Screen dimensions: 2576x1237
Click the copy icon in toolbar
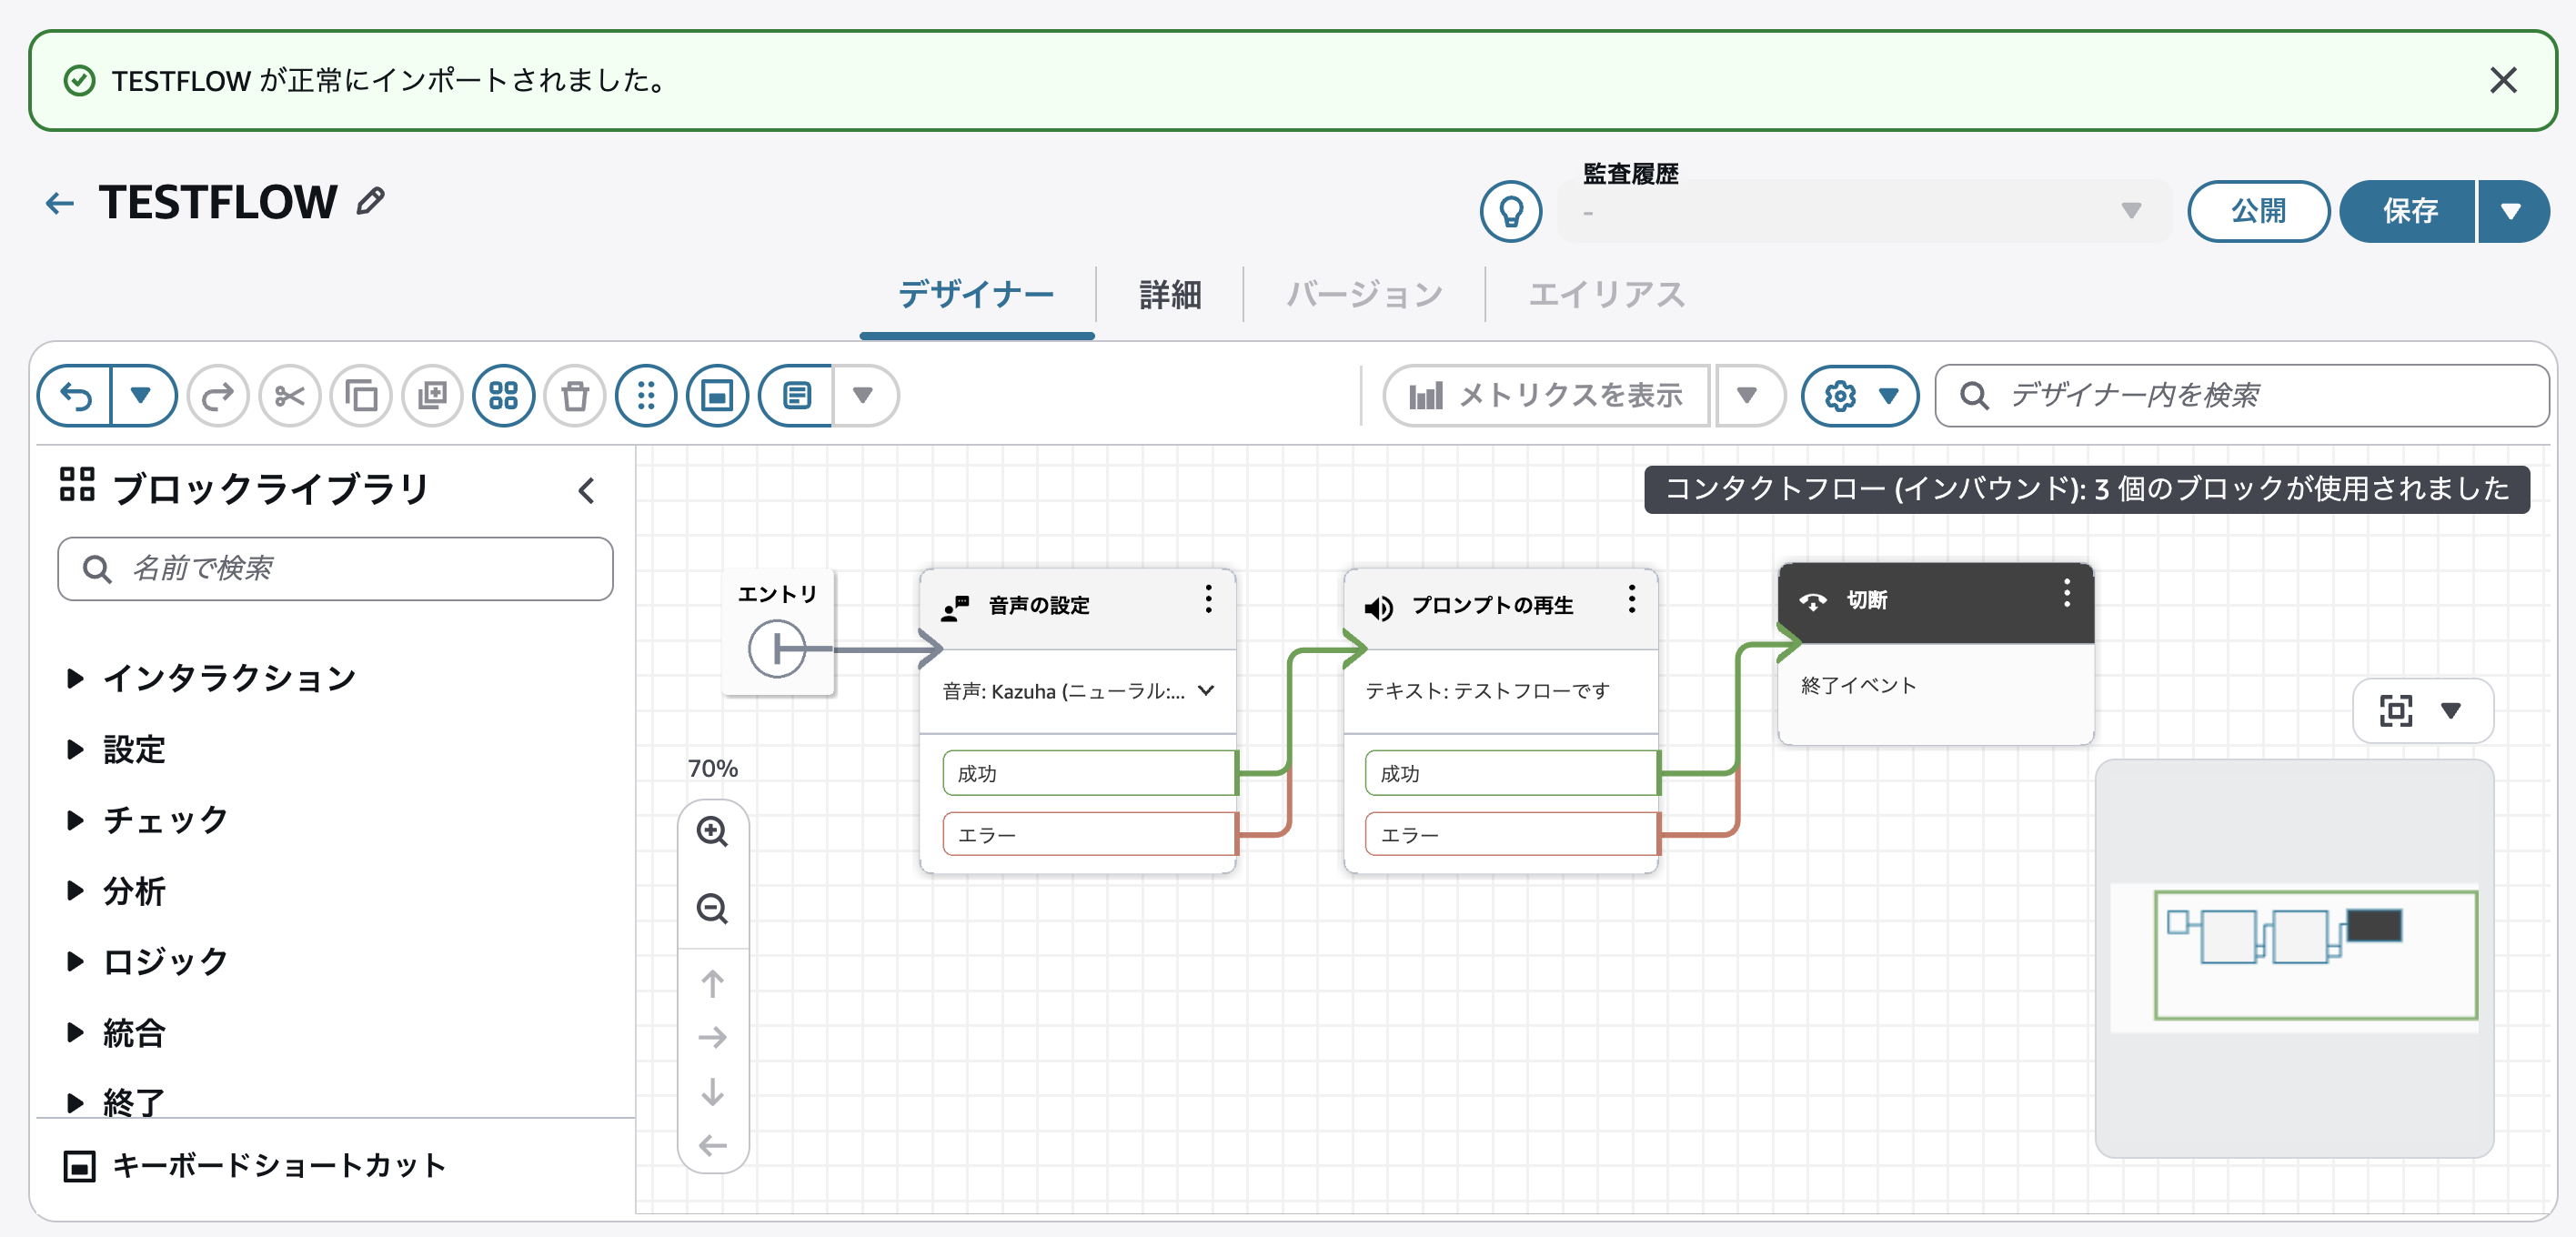coord(361,396)
